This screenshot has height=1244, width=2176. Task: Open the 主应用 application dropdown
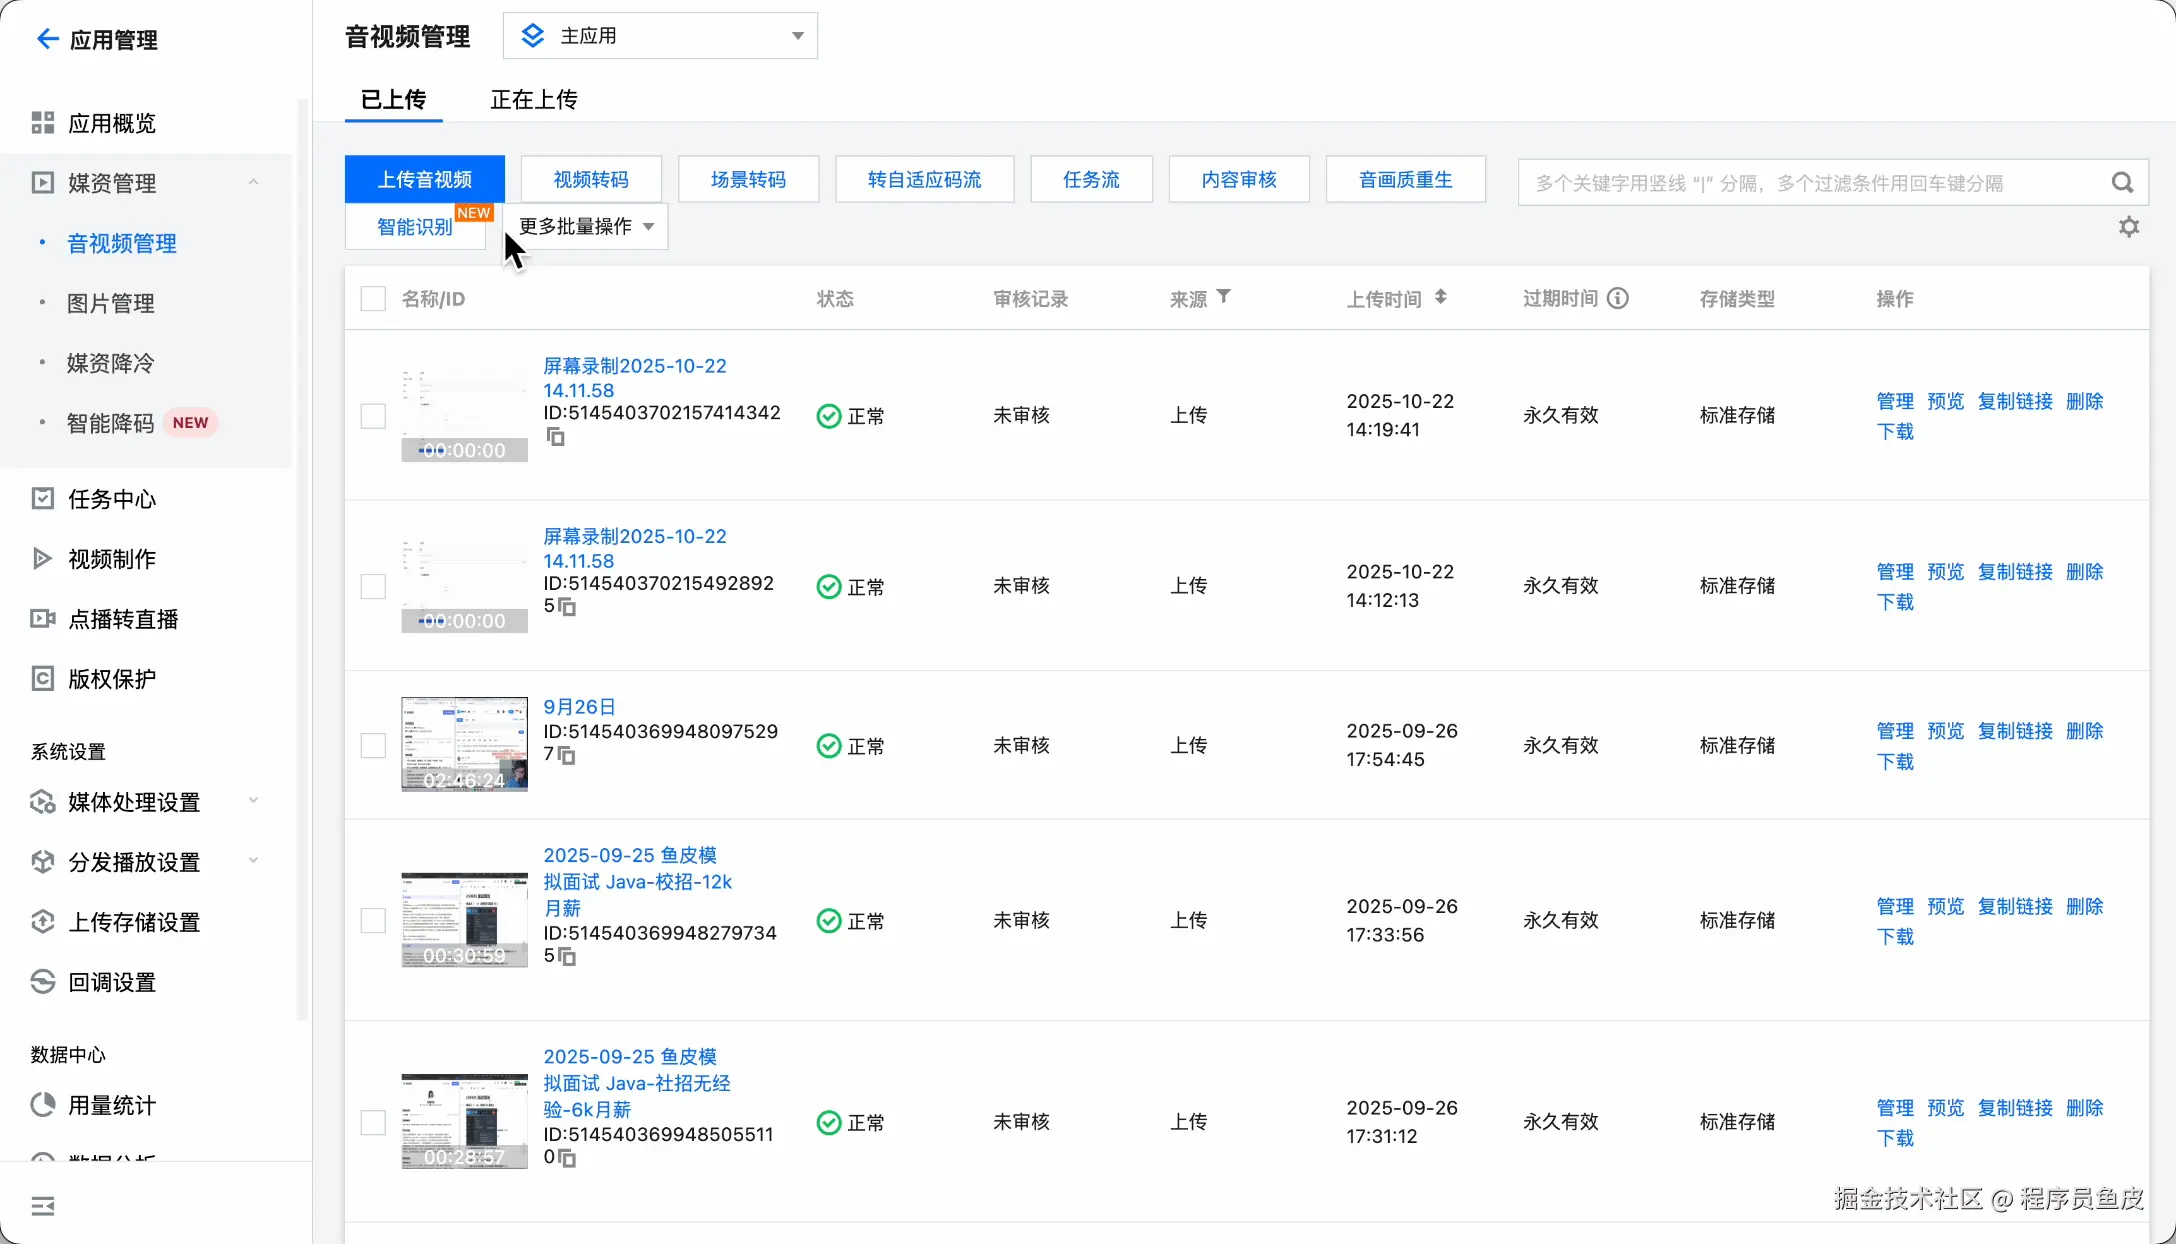coord(660,36)
